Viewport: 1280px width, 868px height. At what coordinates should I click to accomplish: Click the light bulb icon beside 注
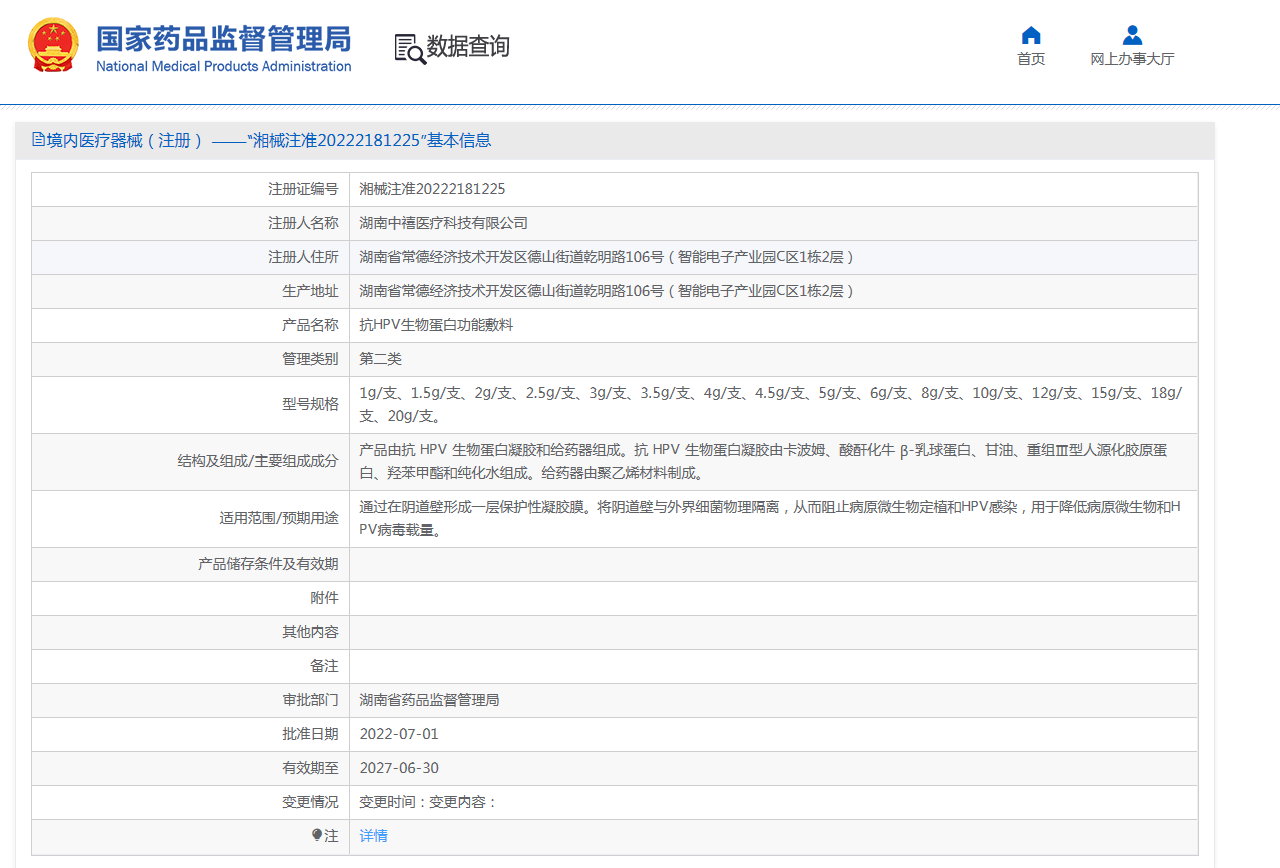point(318,835)
